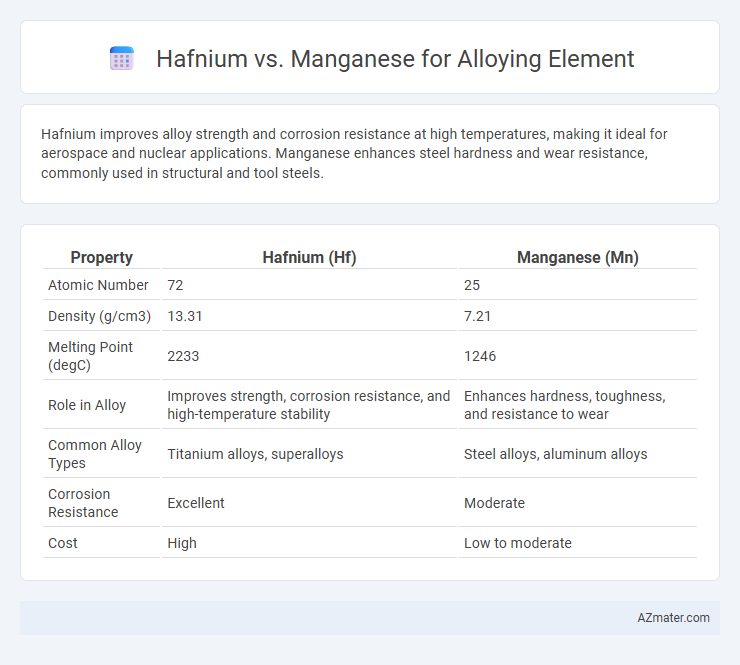Click the Property column header
The width and height of the screenshot is (740, 665).
coord(101,257)
